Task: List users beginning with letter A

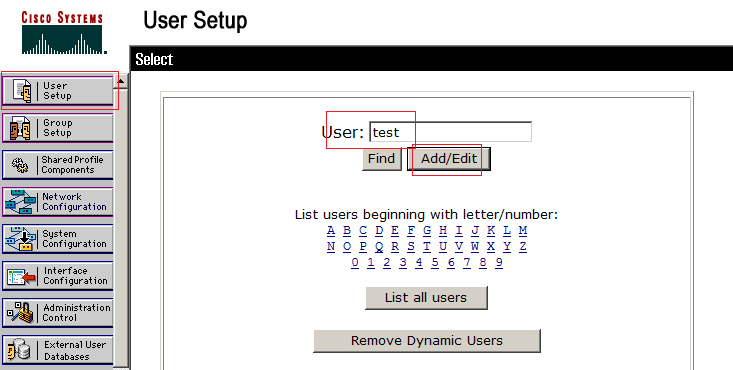Action: (331, 231)
